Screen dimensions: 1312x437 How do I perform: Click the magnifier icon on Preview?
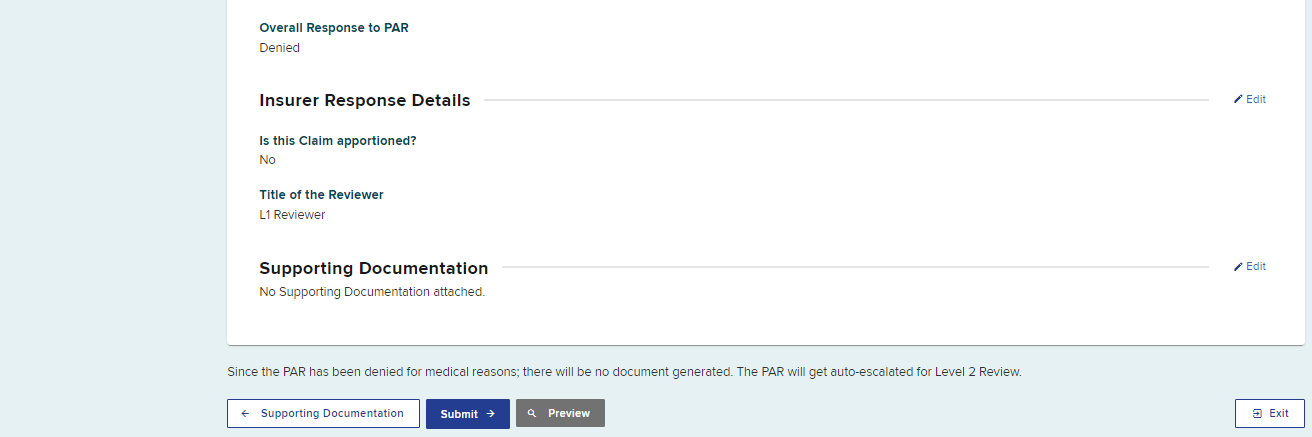[532, 413]
